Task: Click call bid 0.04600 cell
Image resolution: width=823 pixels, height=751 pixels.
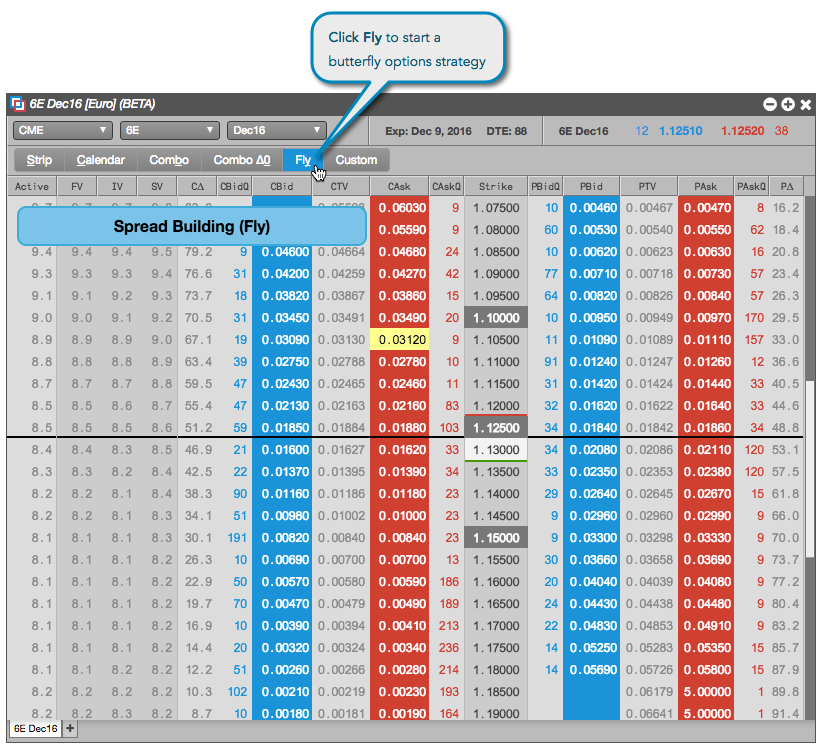Action: (282, 251)
